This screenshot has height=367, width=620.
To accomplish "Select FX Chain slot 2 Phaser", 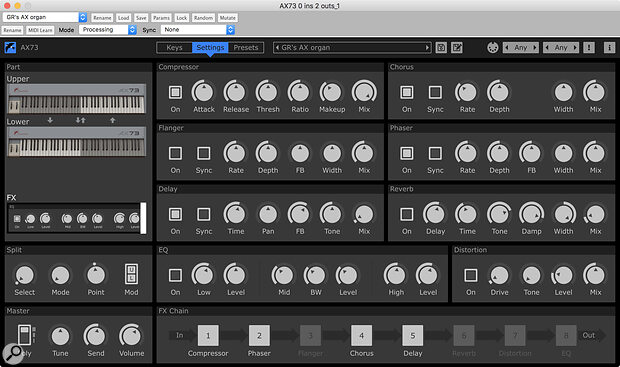I will (x=259, y=335).
